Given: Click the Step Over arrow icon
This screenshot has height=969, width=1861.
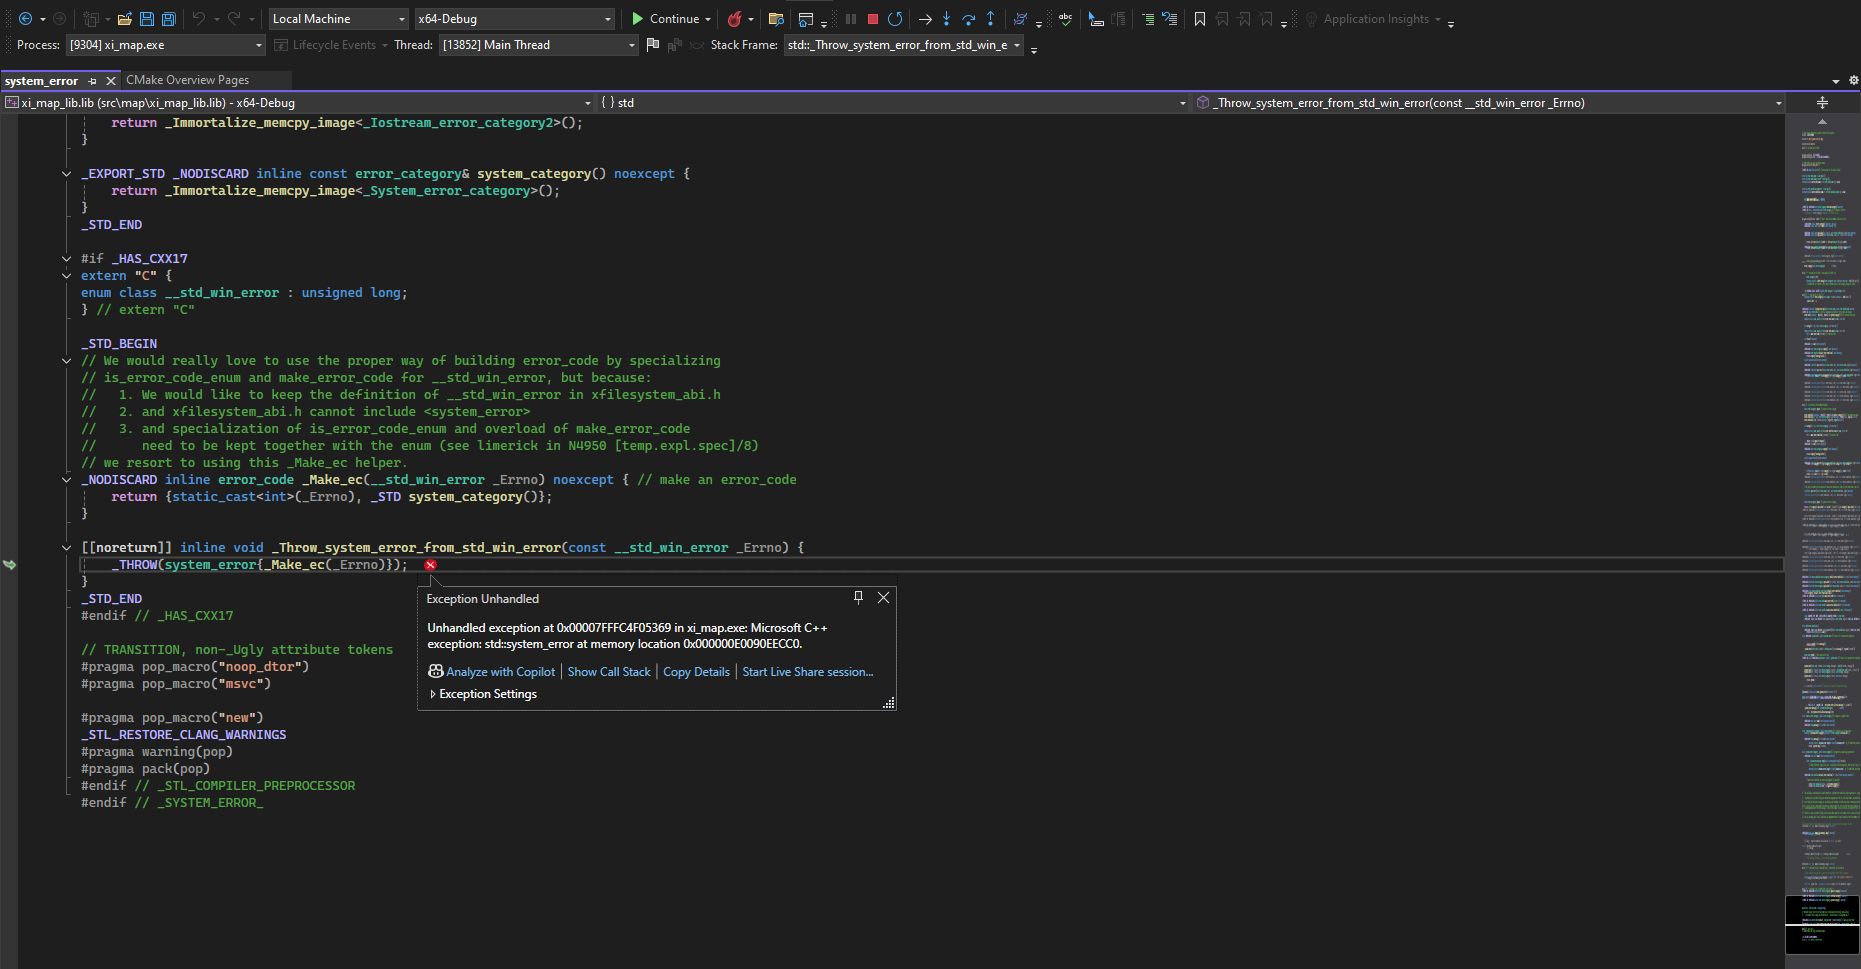Looking at the screenshot, I should (968, 19).
